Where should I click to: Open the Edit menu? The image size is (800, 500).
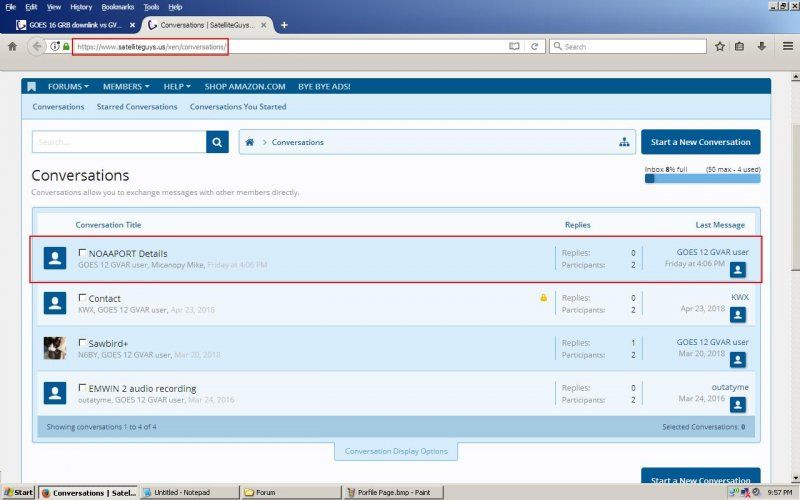(31, 7)
